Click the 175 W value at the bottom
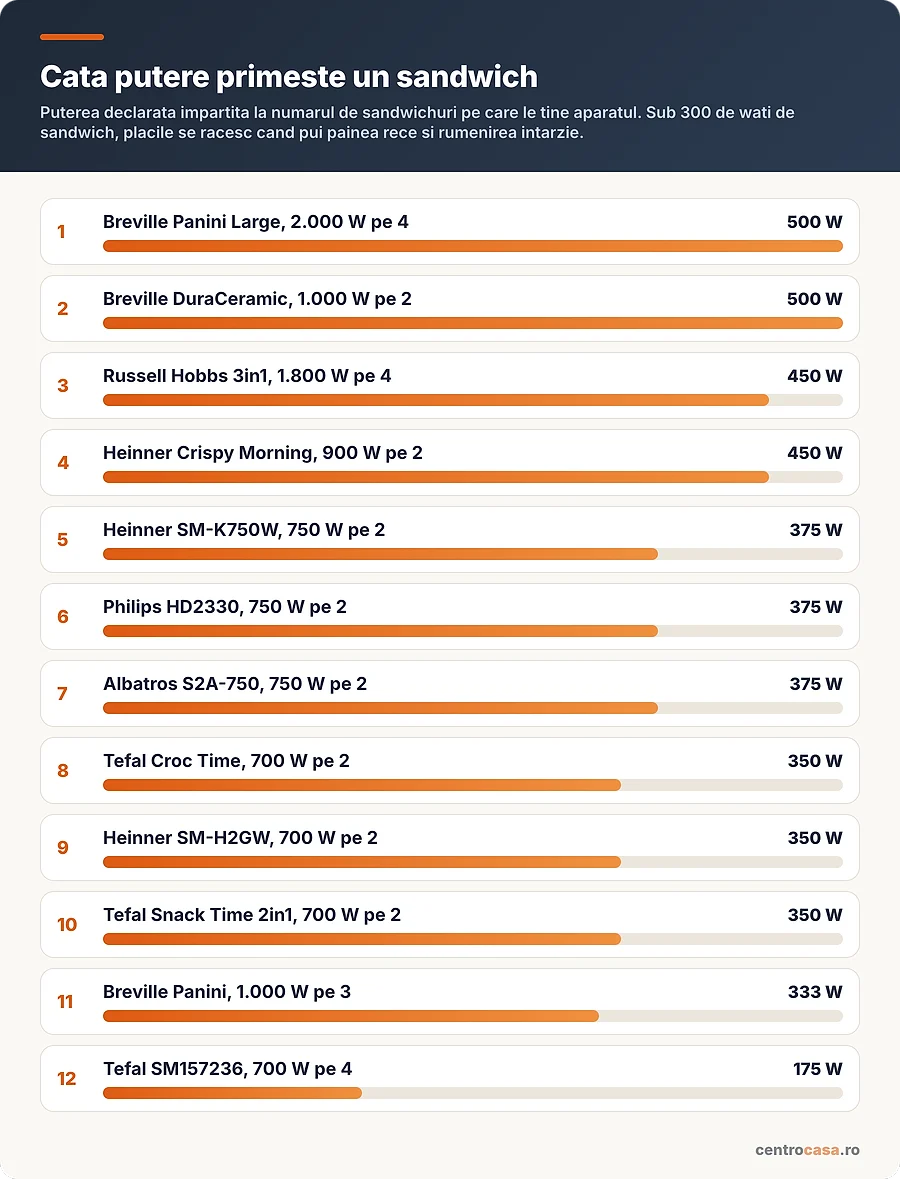This screenshot has width=900, height=1179. [x=817, y=1069]
